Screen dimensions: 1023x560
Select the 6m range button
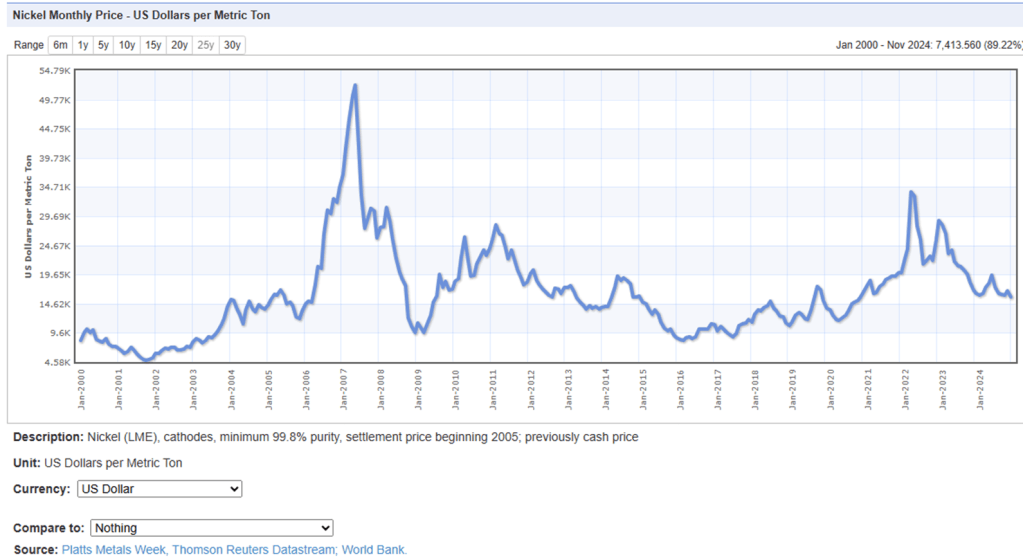click(61, 45)
